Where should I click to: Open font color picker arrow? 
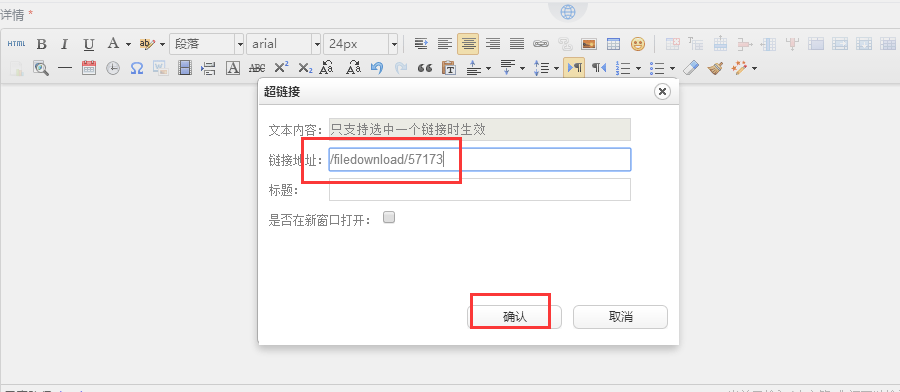pos(128,44)
